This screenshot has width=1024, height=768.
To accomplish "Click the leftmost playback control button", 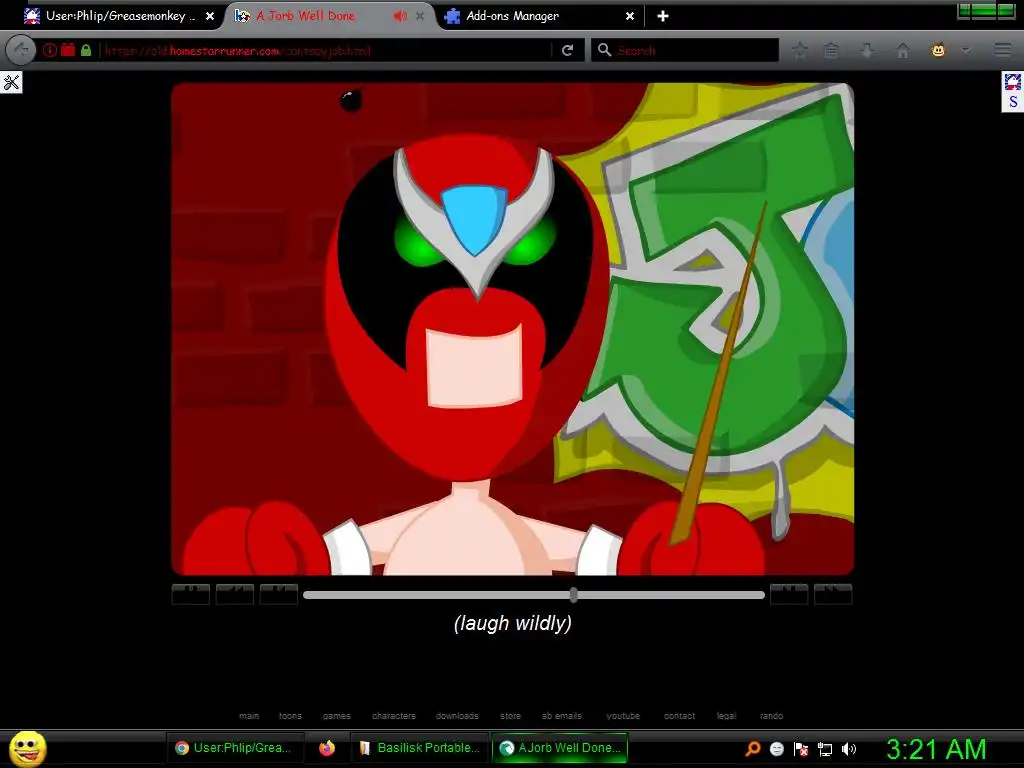I will point(191,594).
